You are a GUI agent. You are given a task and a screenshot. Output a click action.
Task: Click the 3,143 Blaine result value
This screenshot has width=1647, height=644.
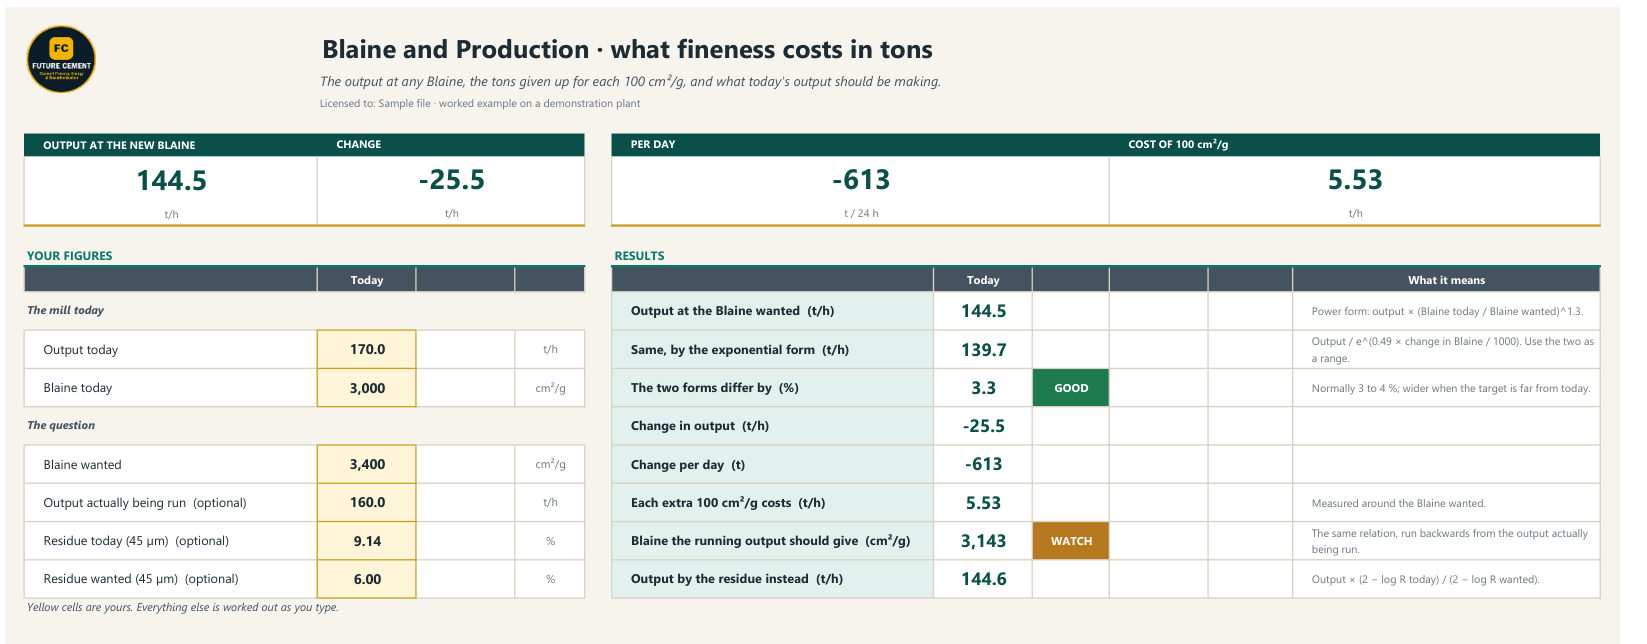pos(983,541)
